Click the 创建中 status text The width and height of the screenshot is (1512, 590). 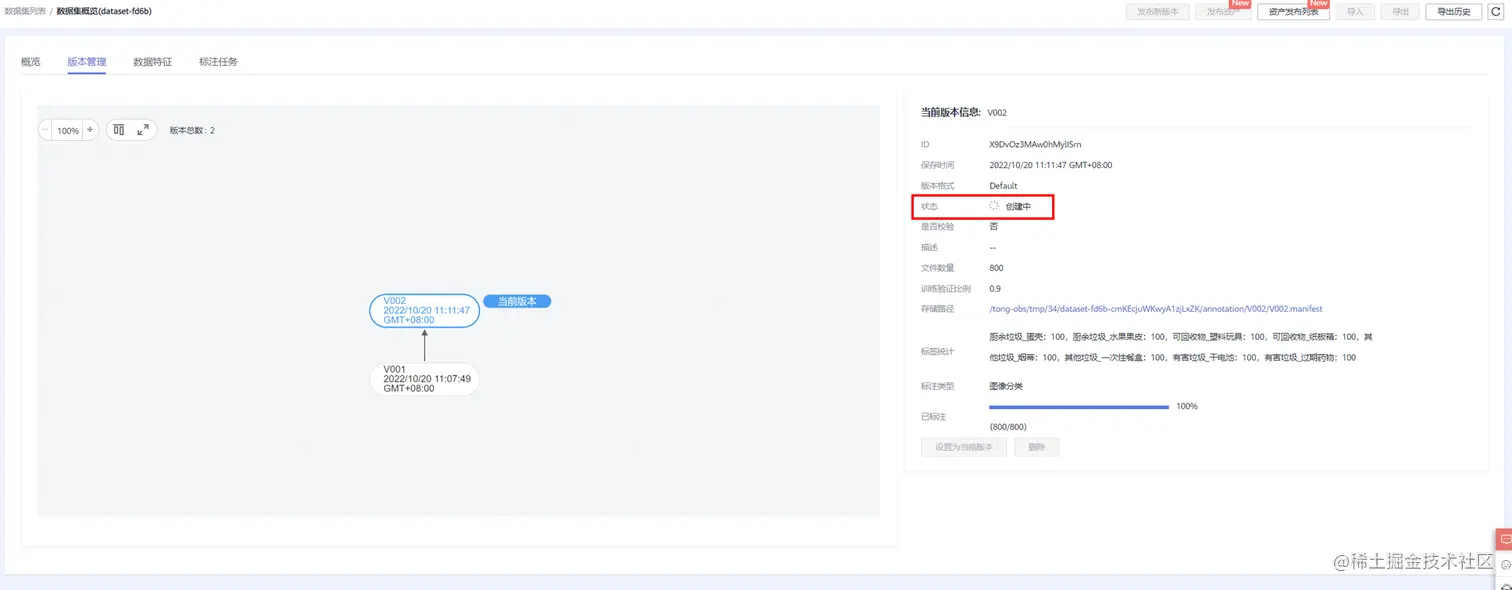[1018, 206]
